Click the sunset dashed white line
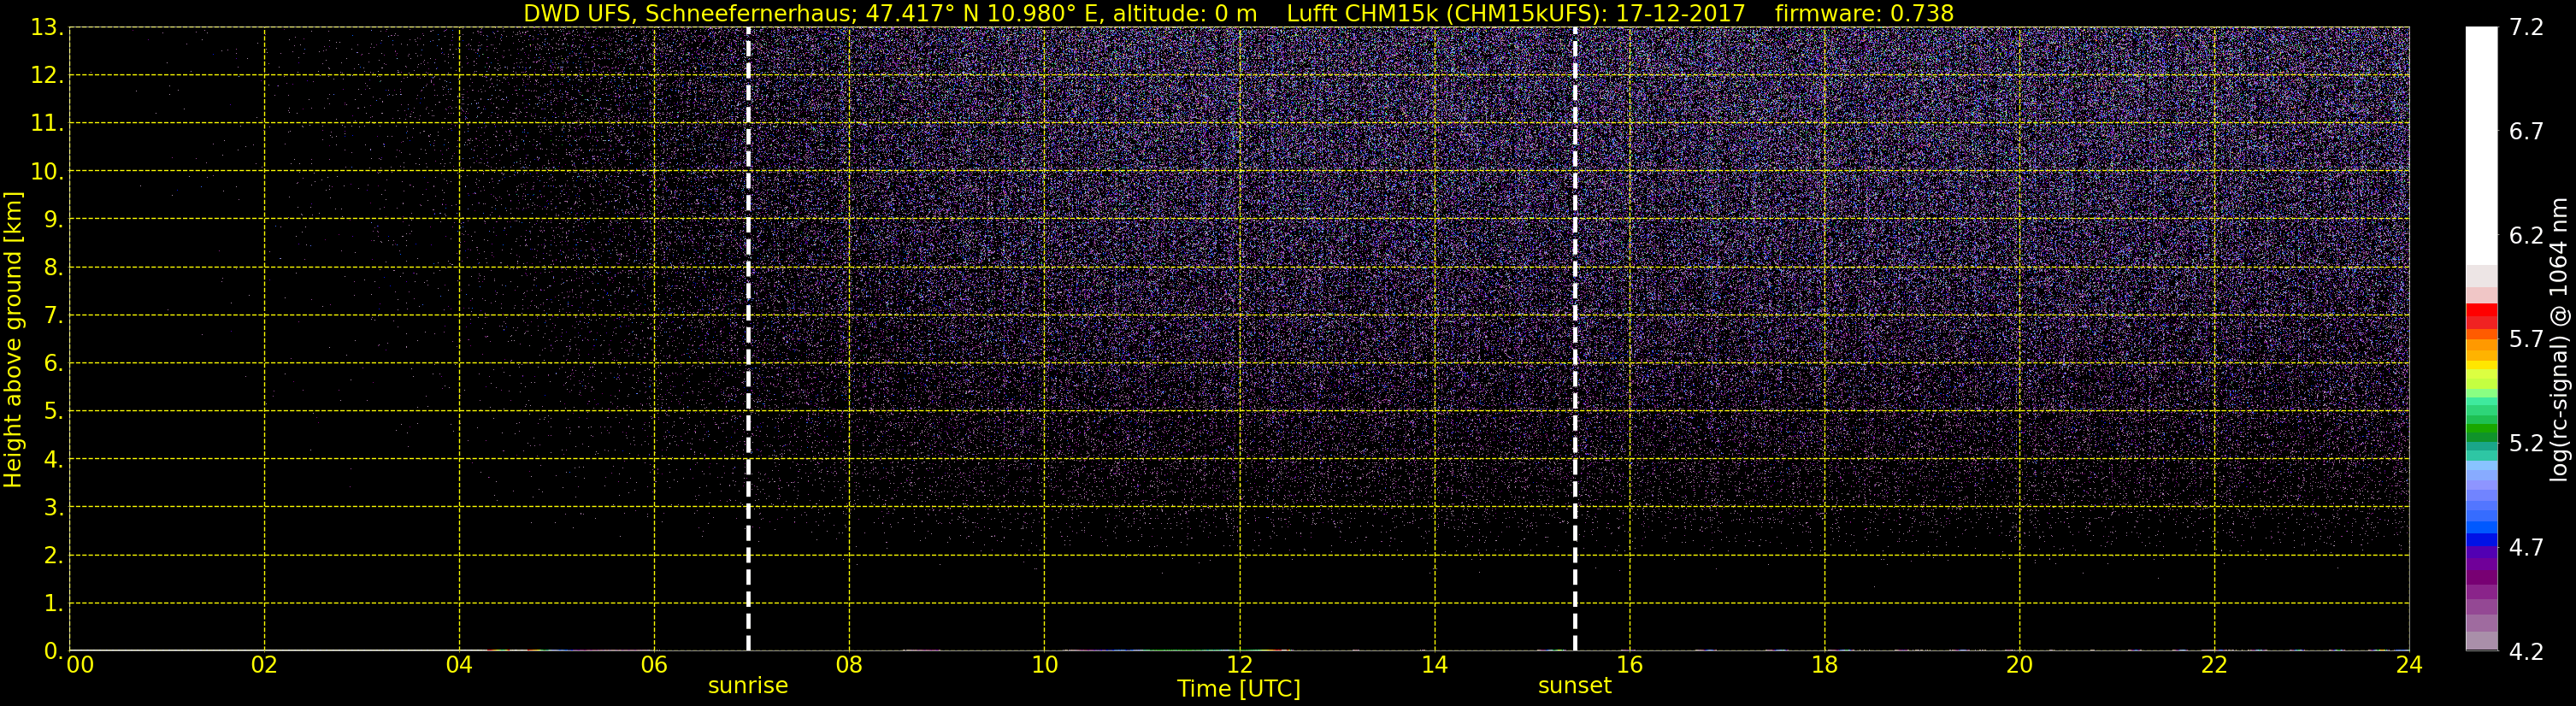The width and height of the screenshot is (2576, 706). [x=1575, y=339]
